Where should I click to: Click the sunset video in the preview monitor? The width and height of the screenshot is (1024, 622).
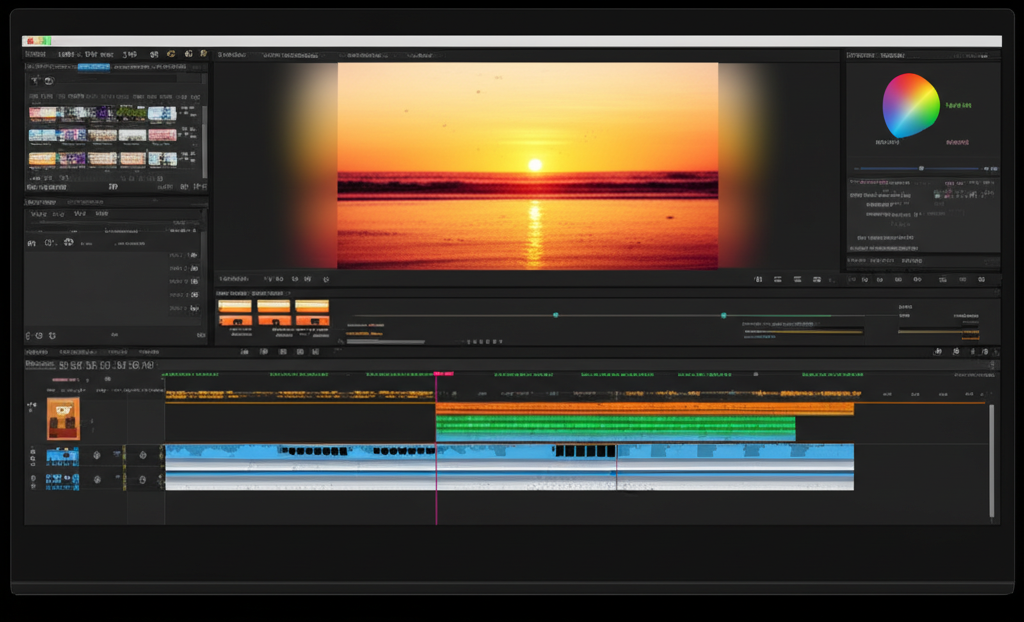point(527,165)
